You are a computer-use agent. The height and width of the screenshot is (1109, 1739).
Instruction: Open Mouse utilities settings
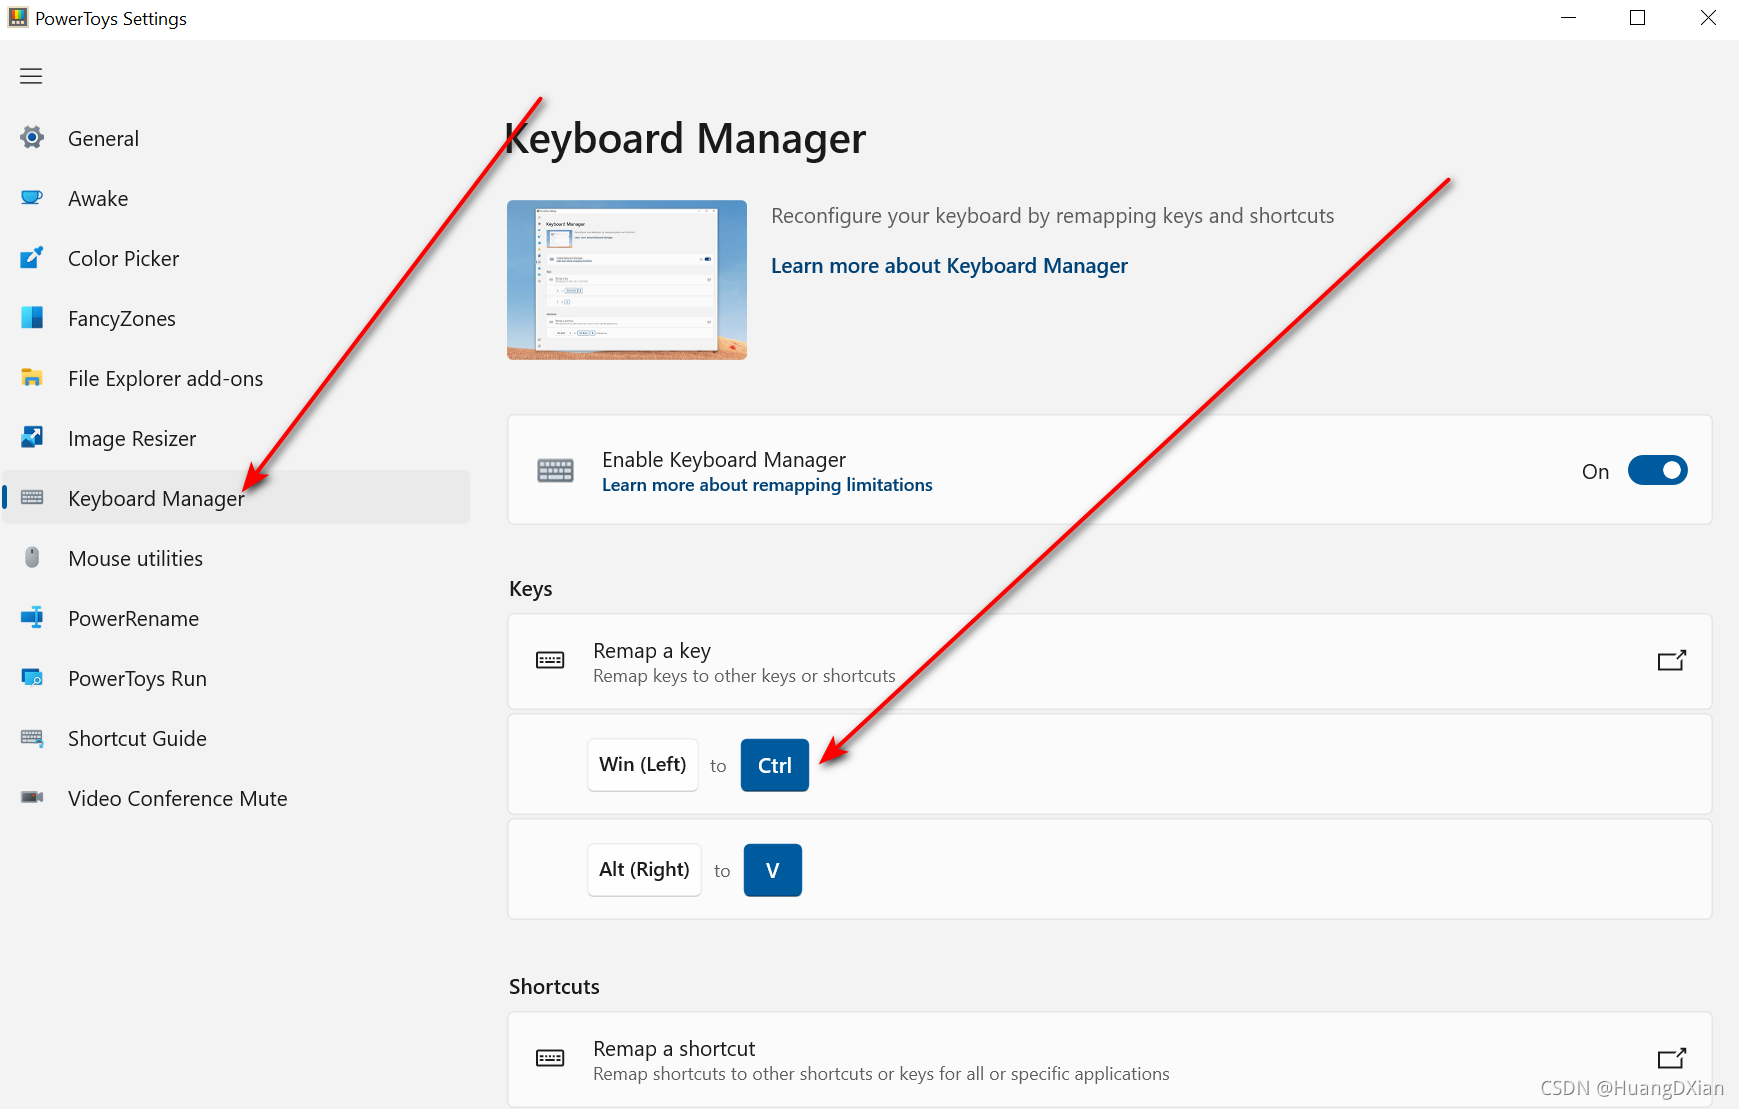click(x=236, y=558)
